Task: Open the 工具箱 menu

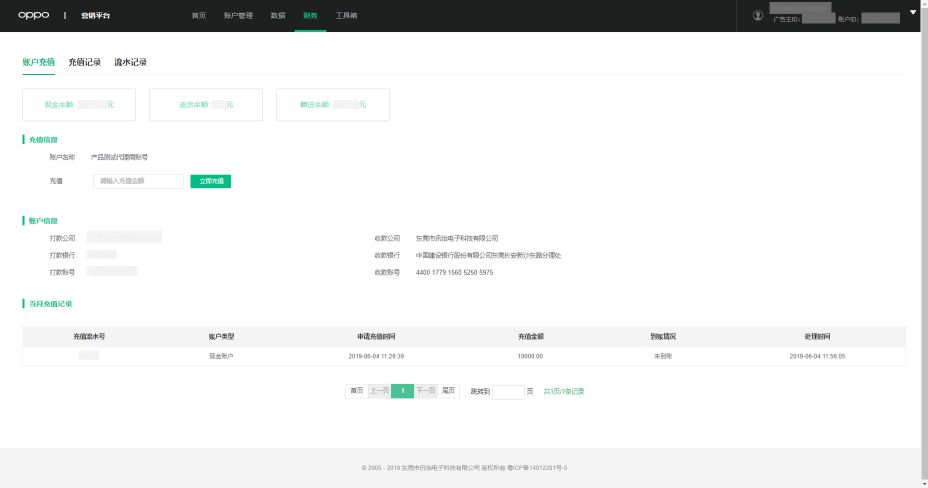Action: tap(346, 16)
